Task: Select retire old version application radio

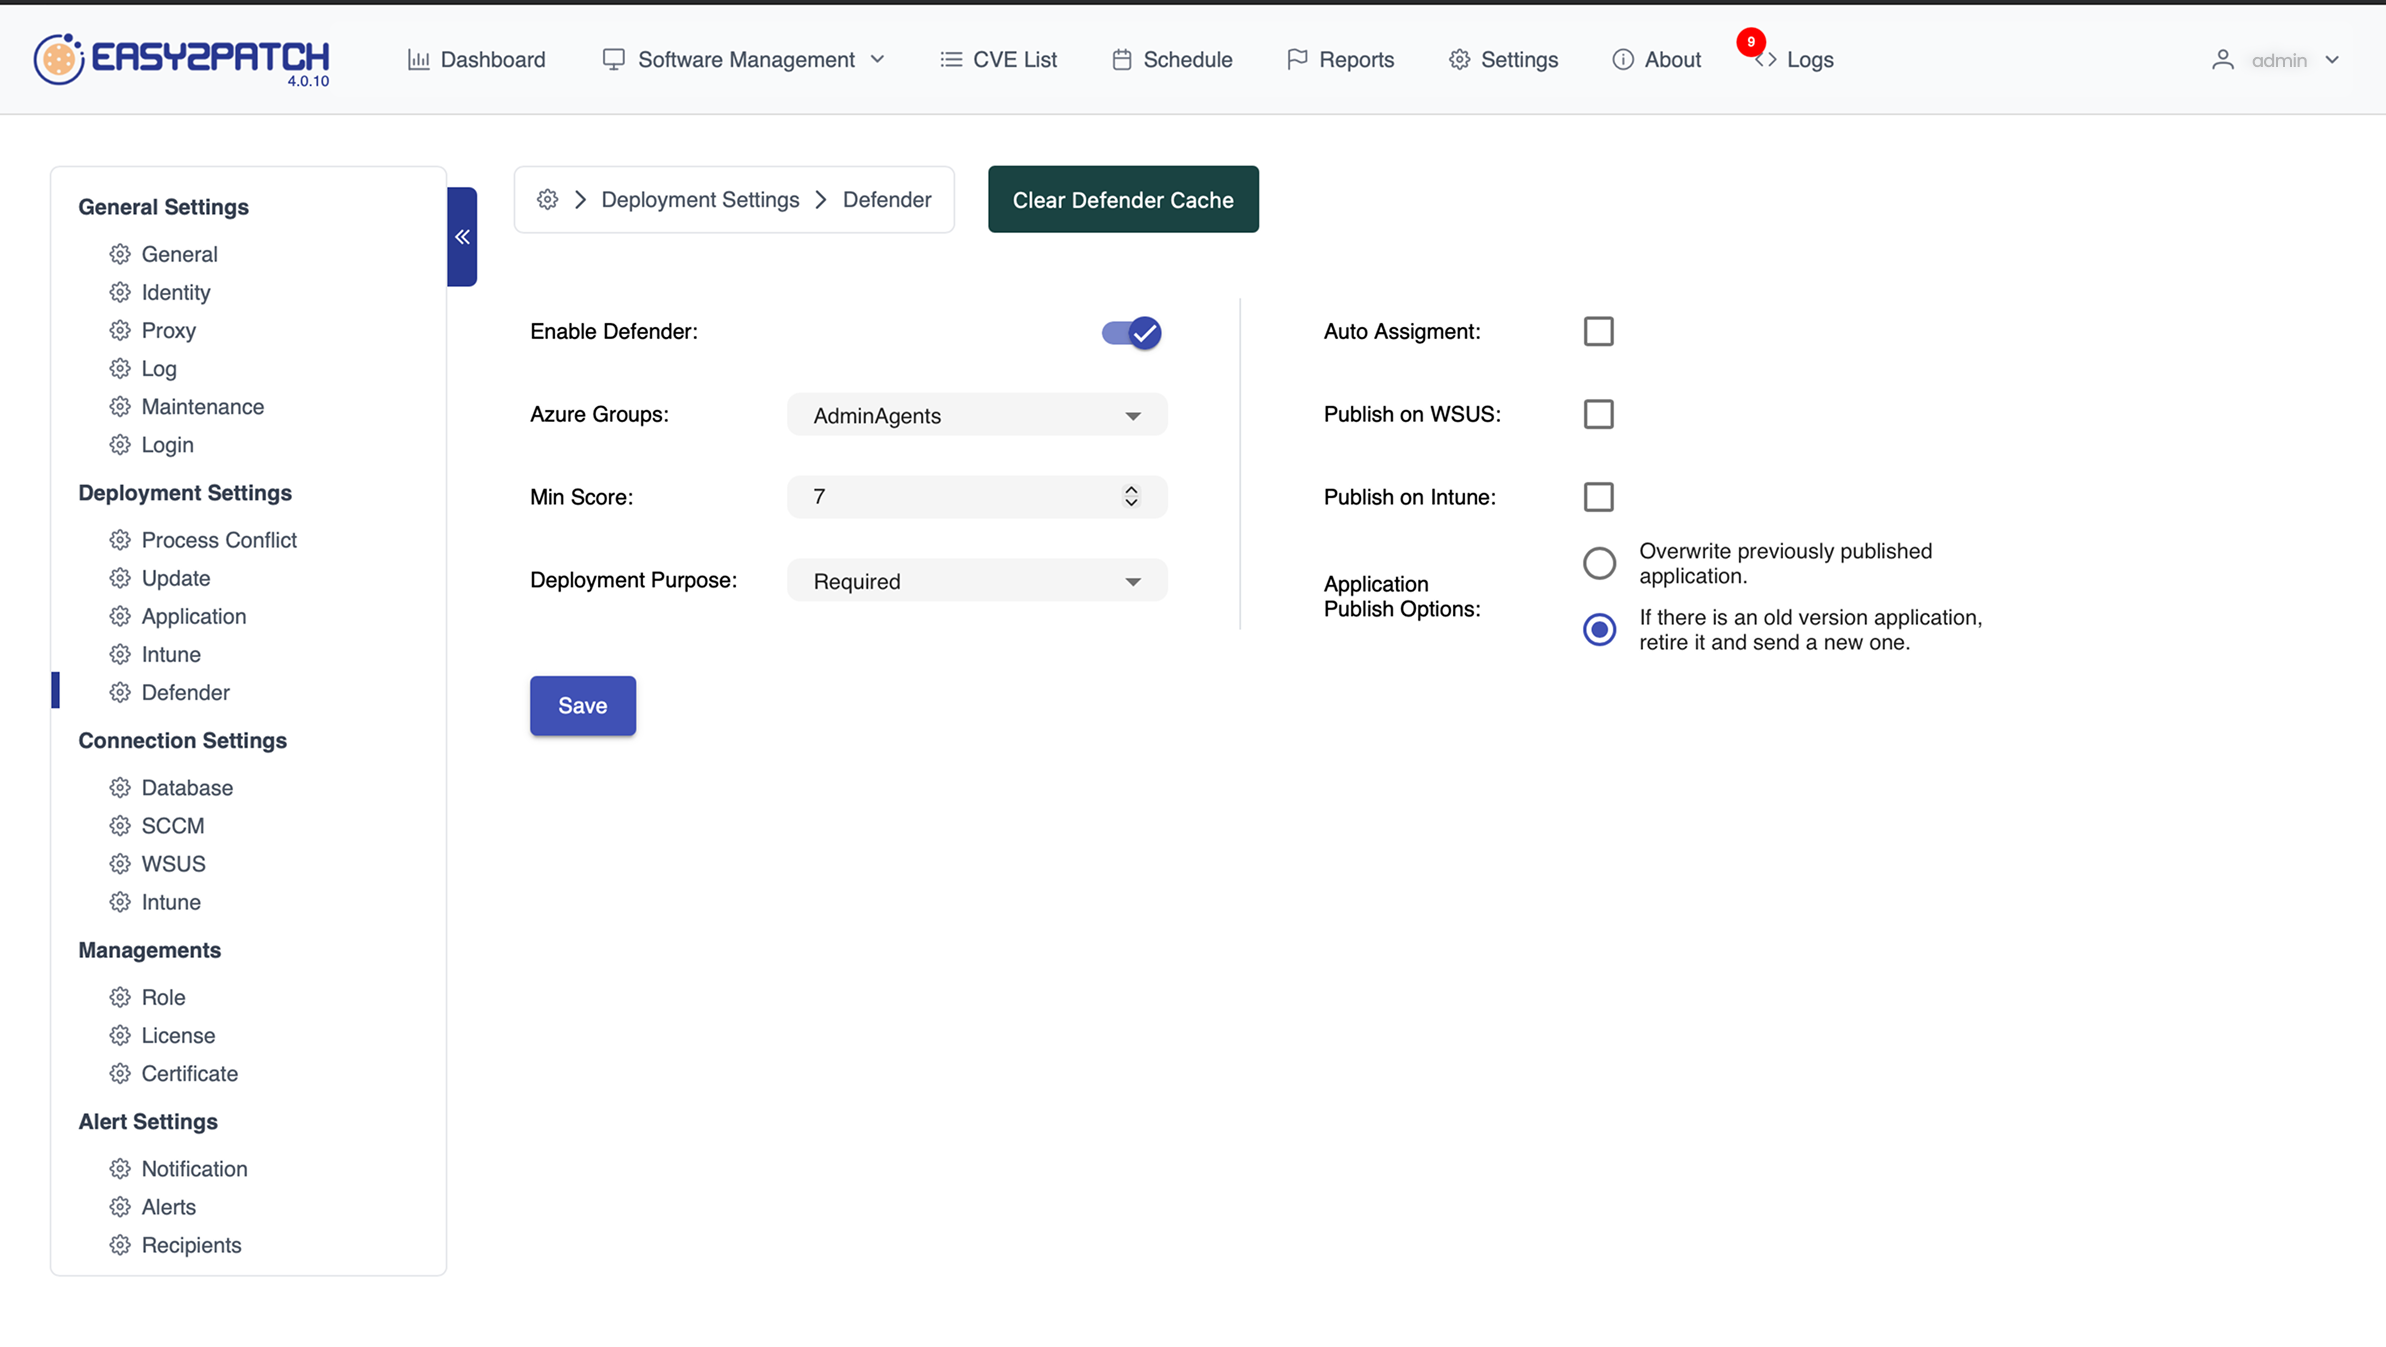Action: pos(1599,629)
